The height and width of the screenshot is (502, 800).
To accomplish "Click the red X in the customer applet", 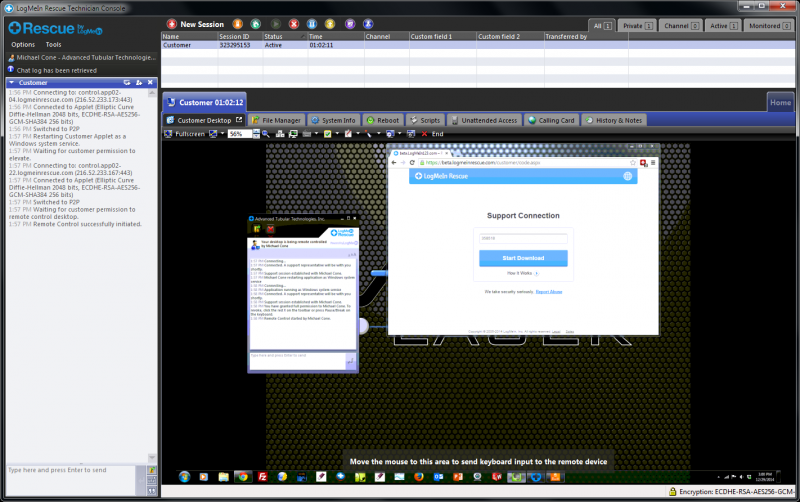I will [270, 229].
